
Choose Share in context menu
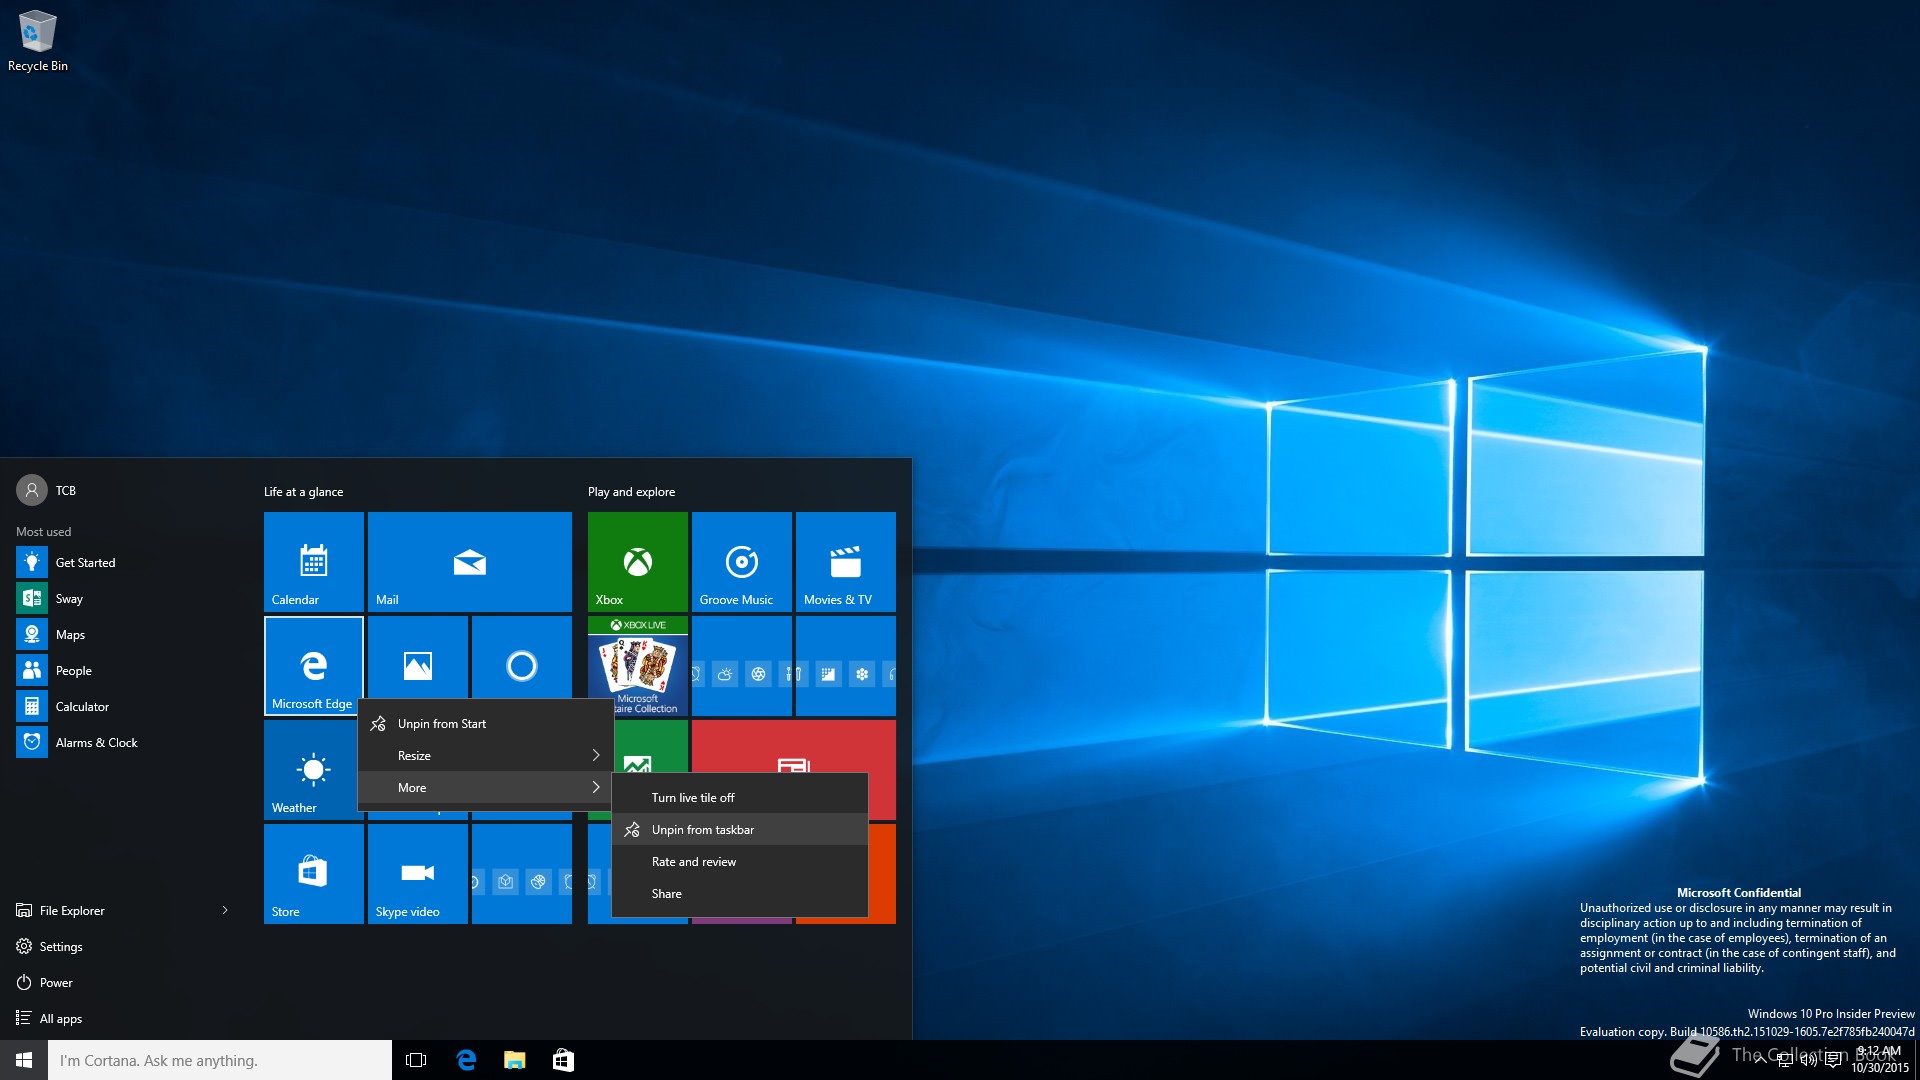point(740,894)
